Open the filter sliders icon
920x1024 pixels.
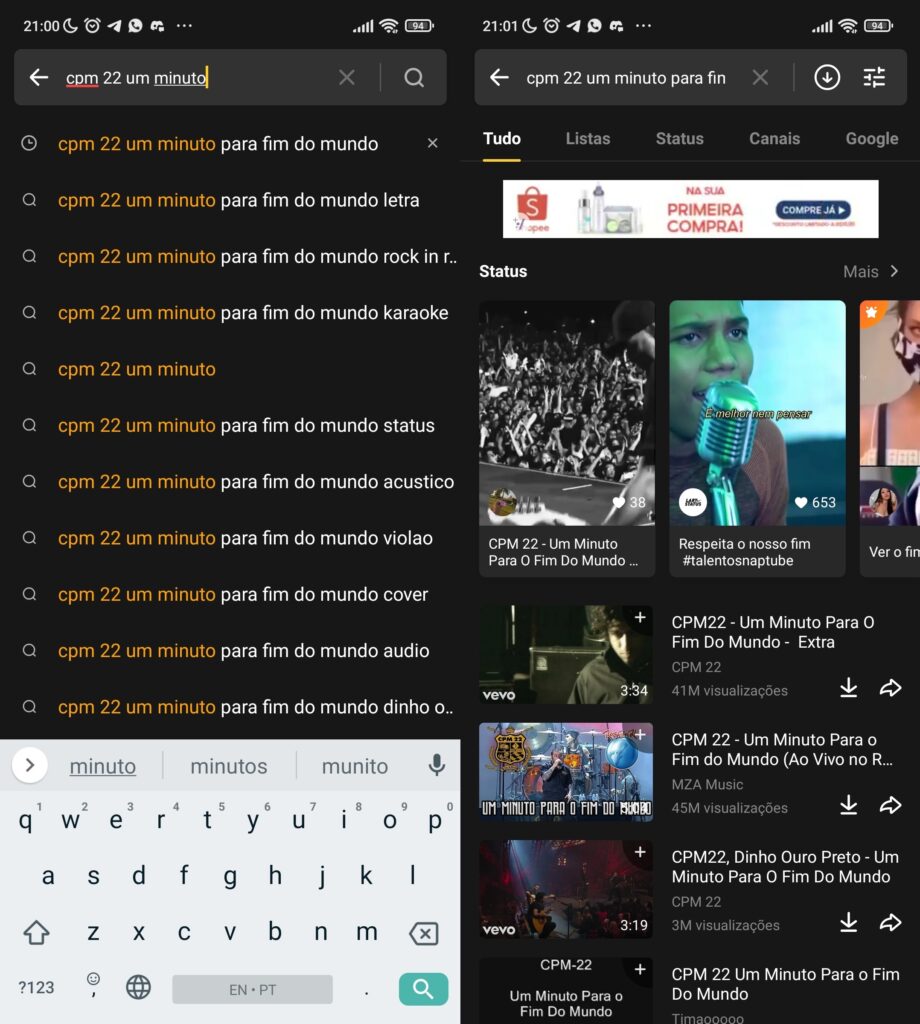[x=875, y=78]
